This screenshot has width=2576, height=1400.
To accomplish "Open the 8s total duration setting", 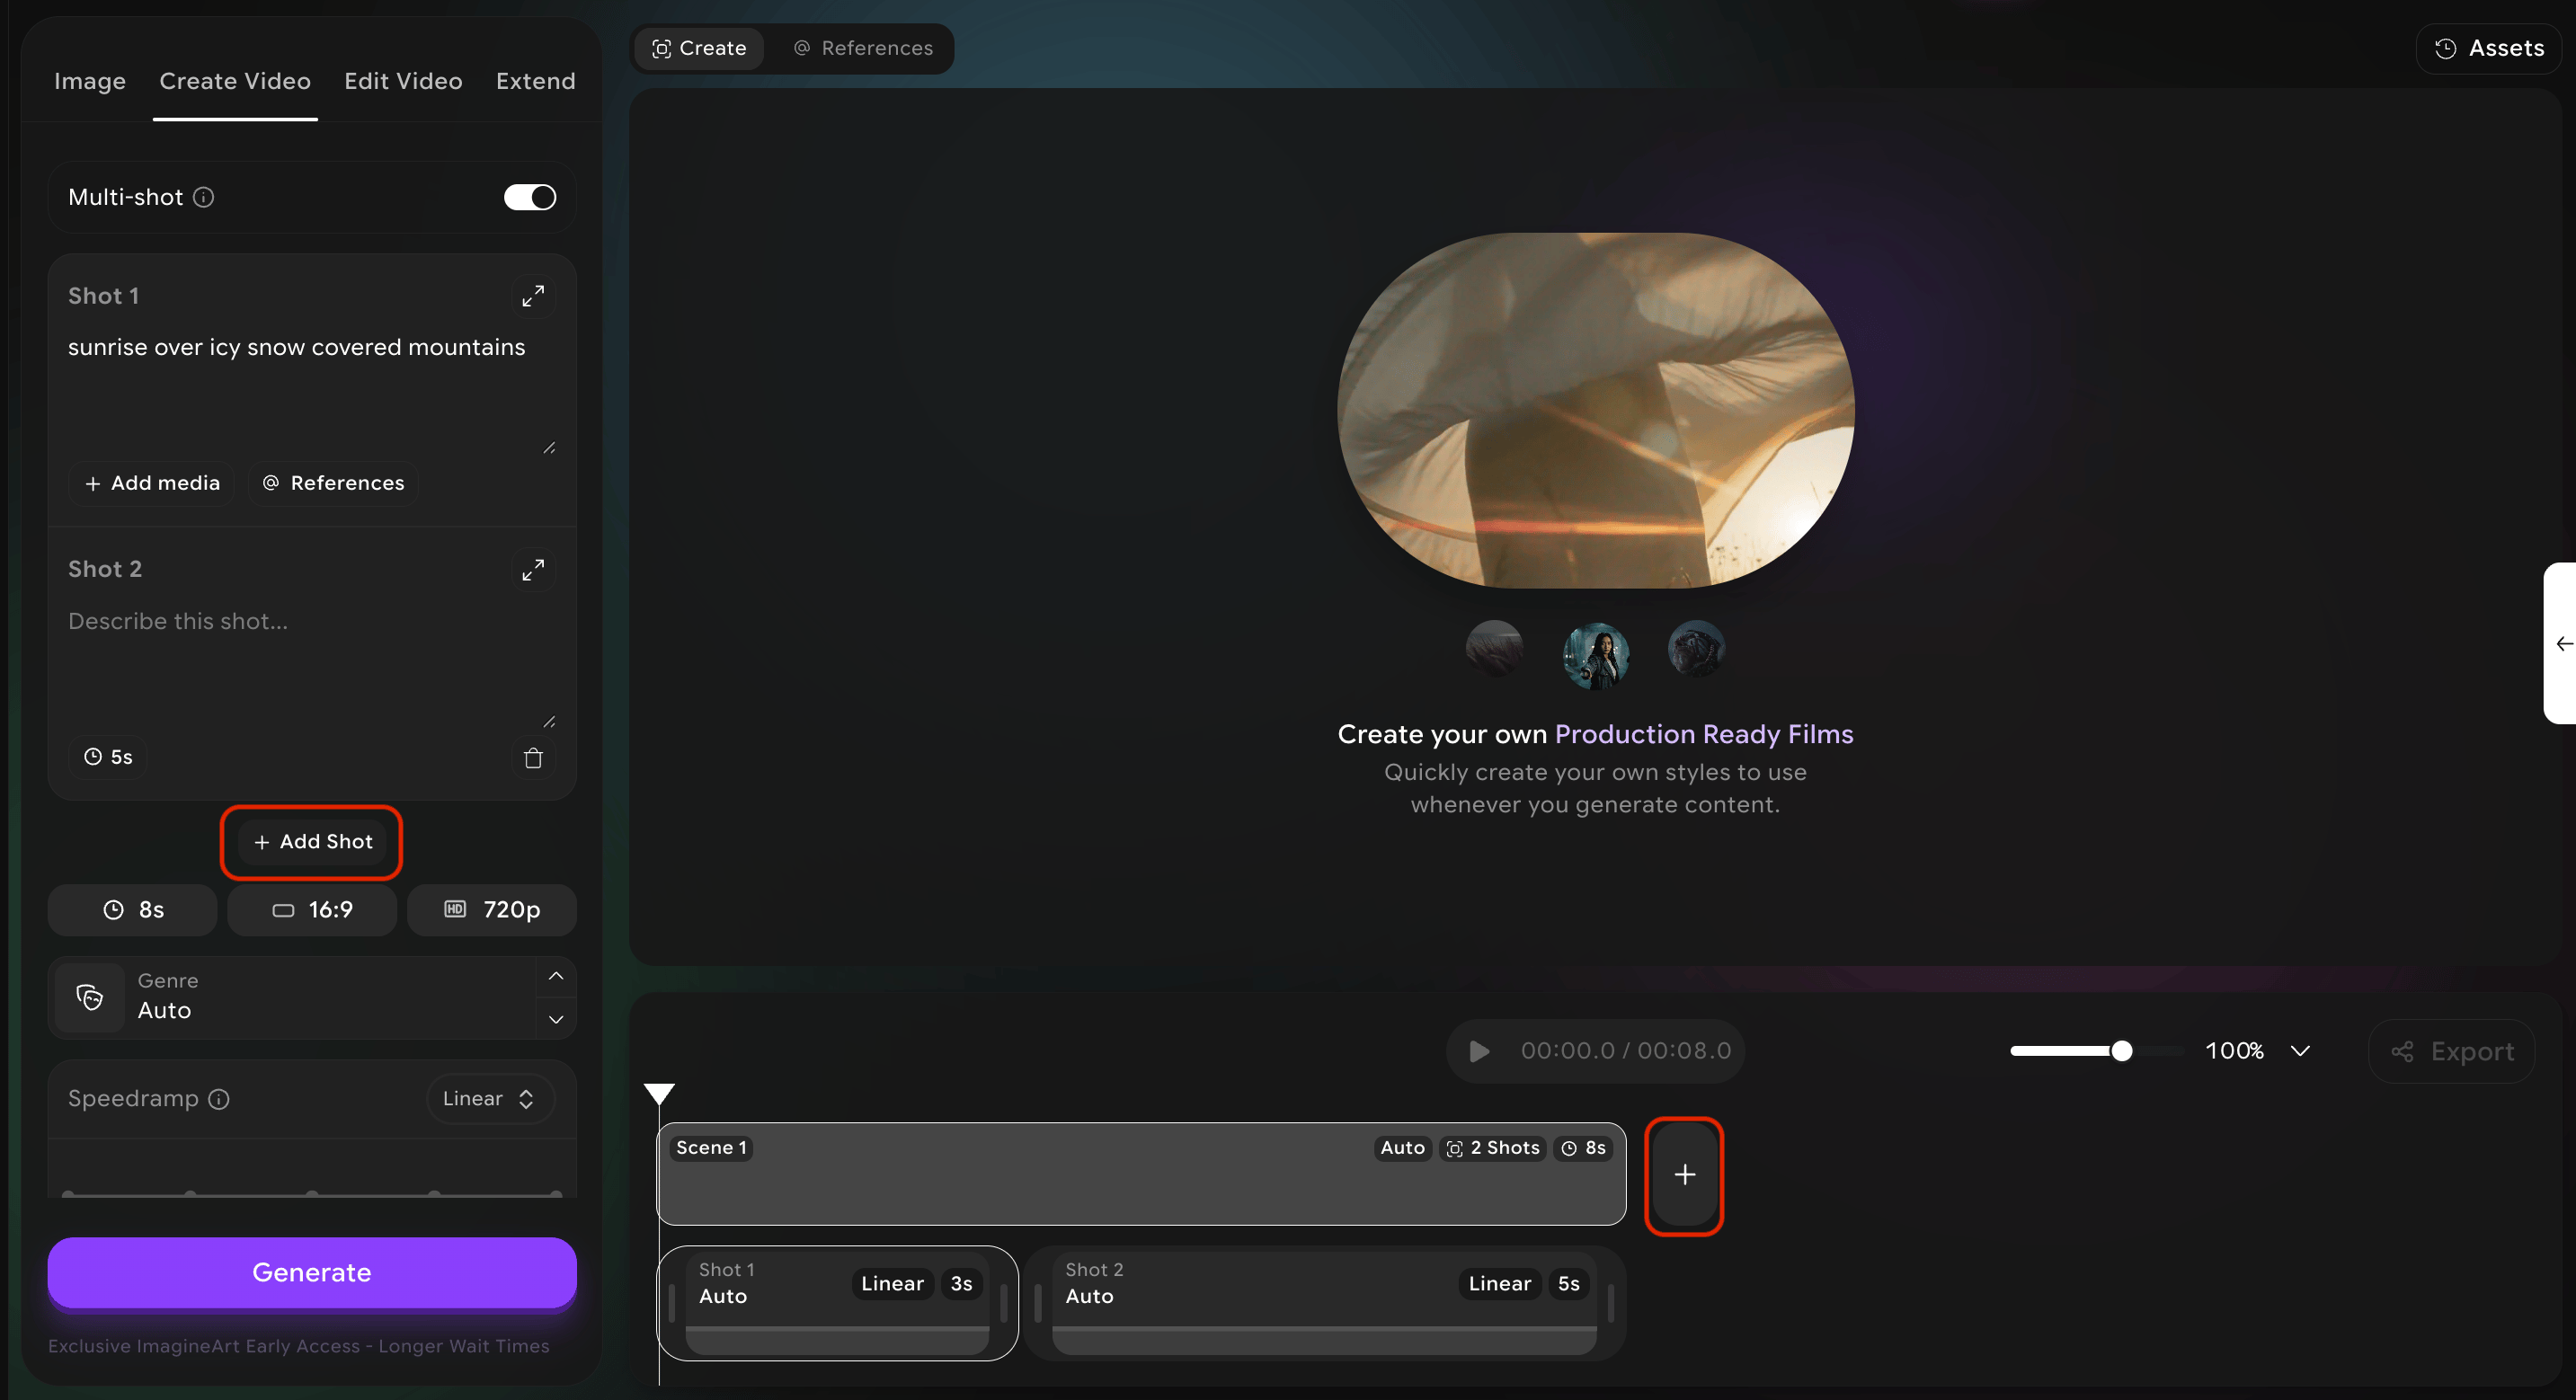I will click(133, 910).
